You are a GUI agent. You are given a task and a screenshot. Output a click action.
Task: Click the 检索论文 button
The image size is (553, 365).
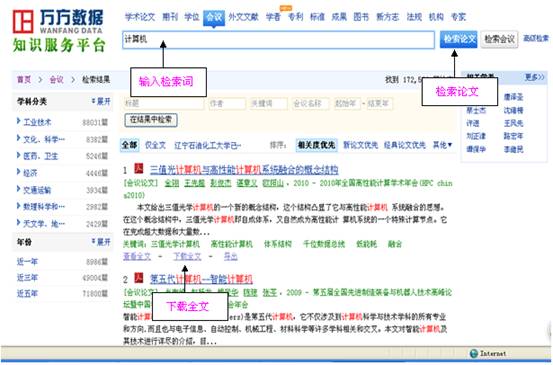click(x=458, y=39)
